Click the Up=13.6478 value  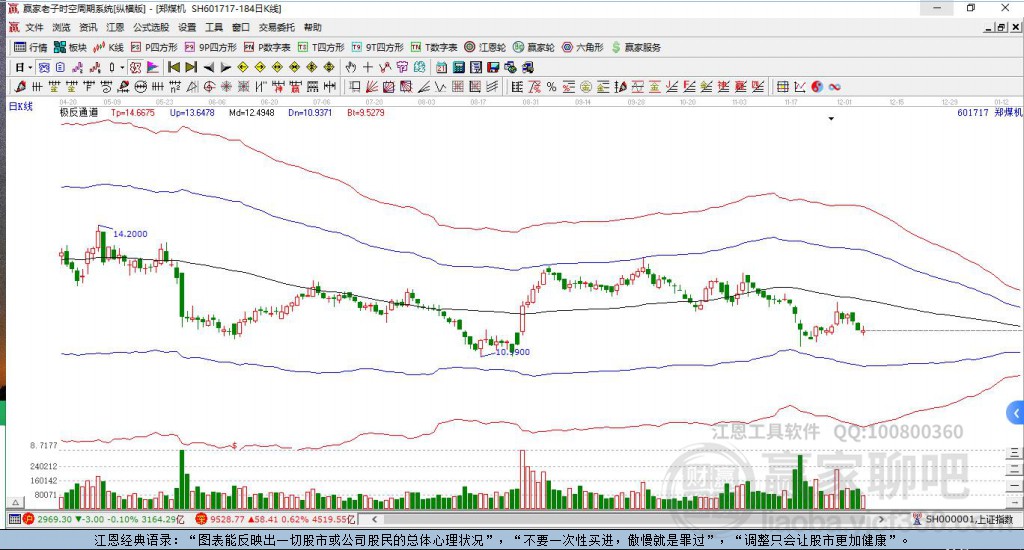click(x=192, y=112)
